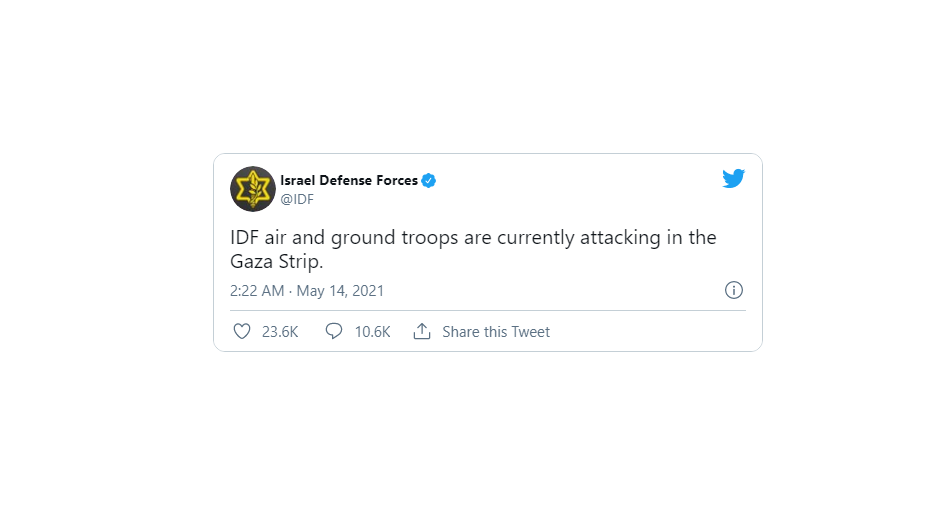View the 10.6K replies count

point(372,332)
